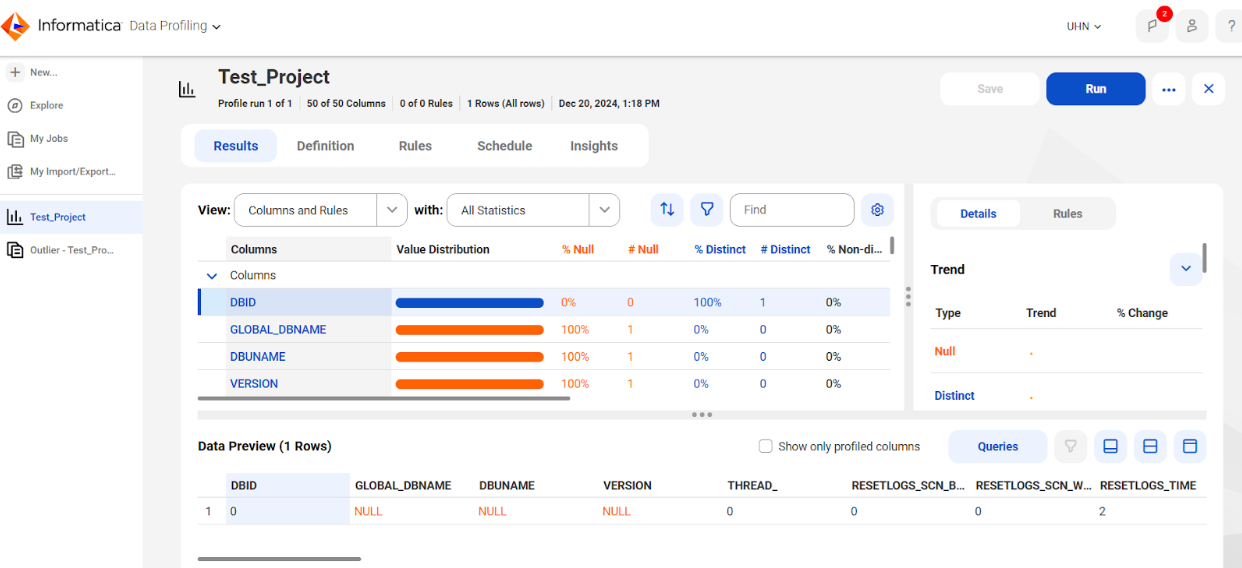The width and height of the screenshot is (1242, 568).
Task: Select the Rules tab in side panel
Action: (x=1067, y=214)
